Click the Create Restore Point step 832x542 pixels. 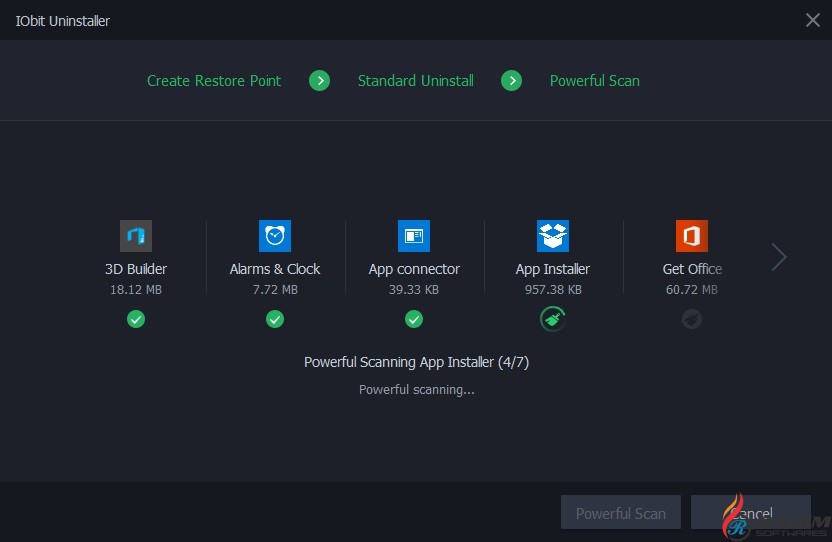point(214,81)
